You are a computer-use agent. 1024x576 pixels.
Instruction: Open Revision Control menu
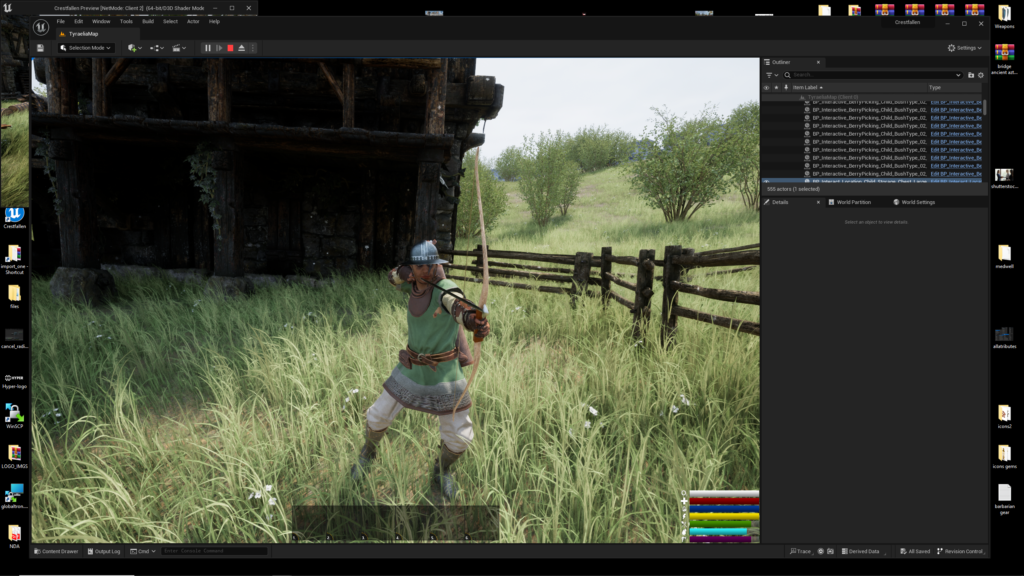(960, 551)
